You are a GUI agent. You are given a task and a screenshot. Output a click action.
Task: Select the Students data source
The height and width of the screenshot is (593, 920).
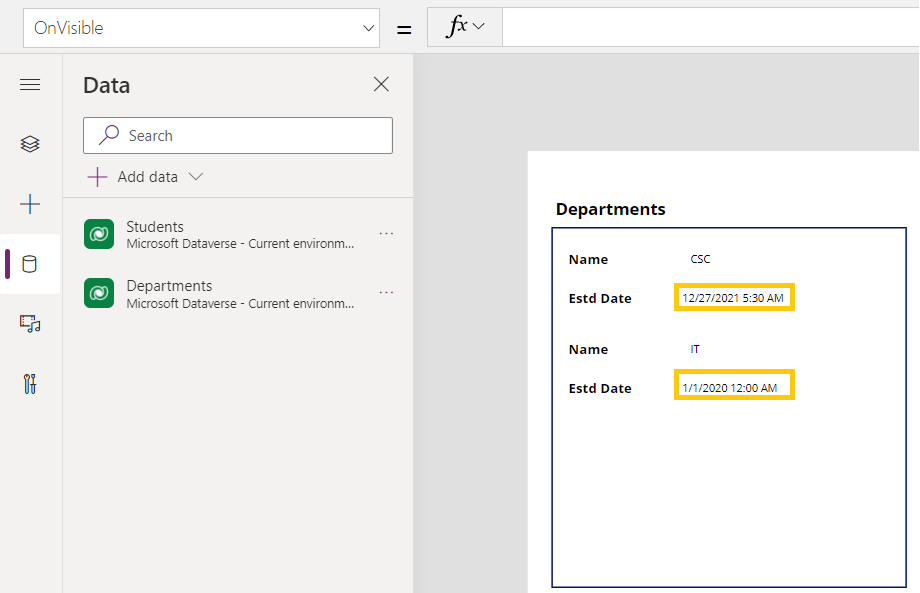coord(240,234)
